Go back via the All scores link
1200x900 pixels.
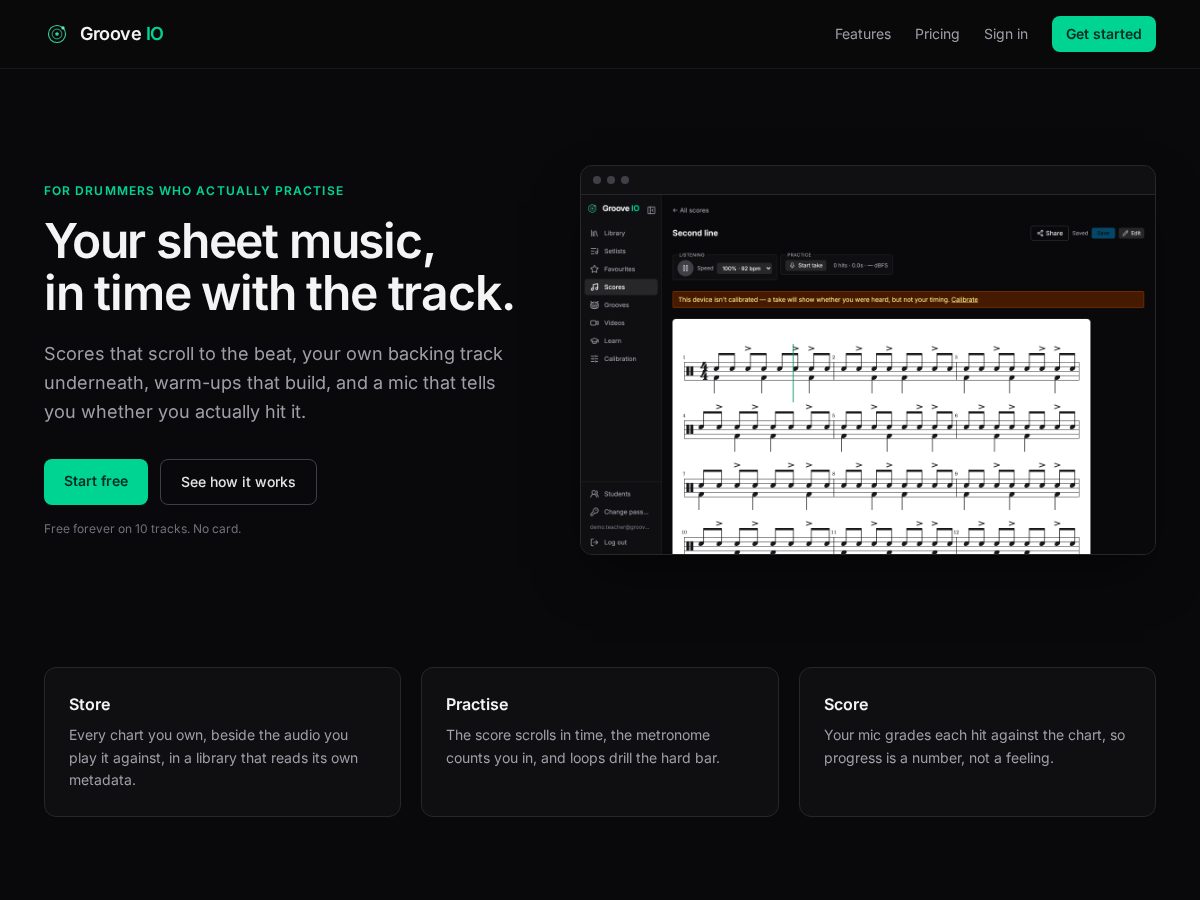coord(690,210)
